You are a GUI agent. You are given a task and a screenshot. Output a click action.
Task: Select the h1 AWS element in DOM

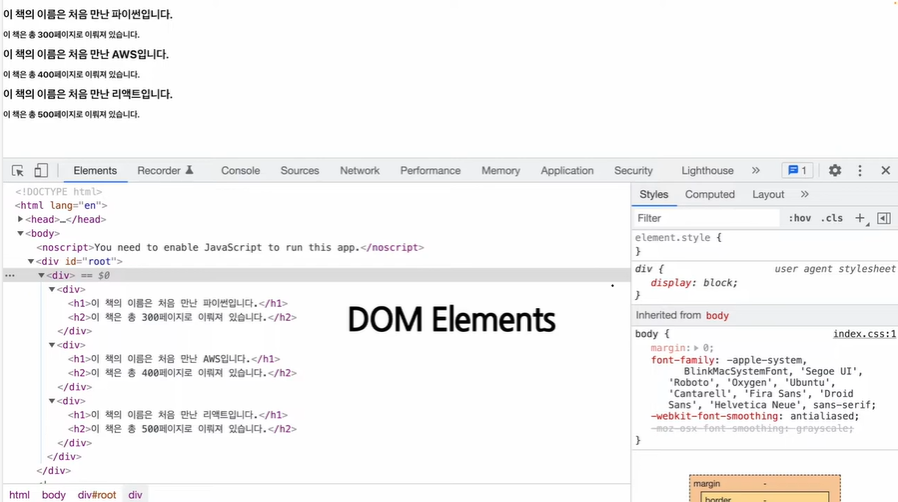pyautogui.click(x=174, y=359)
